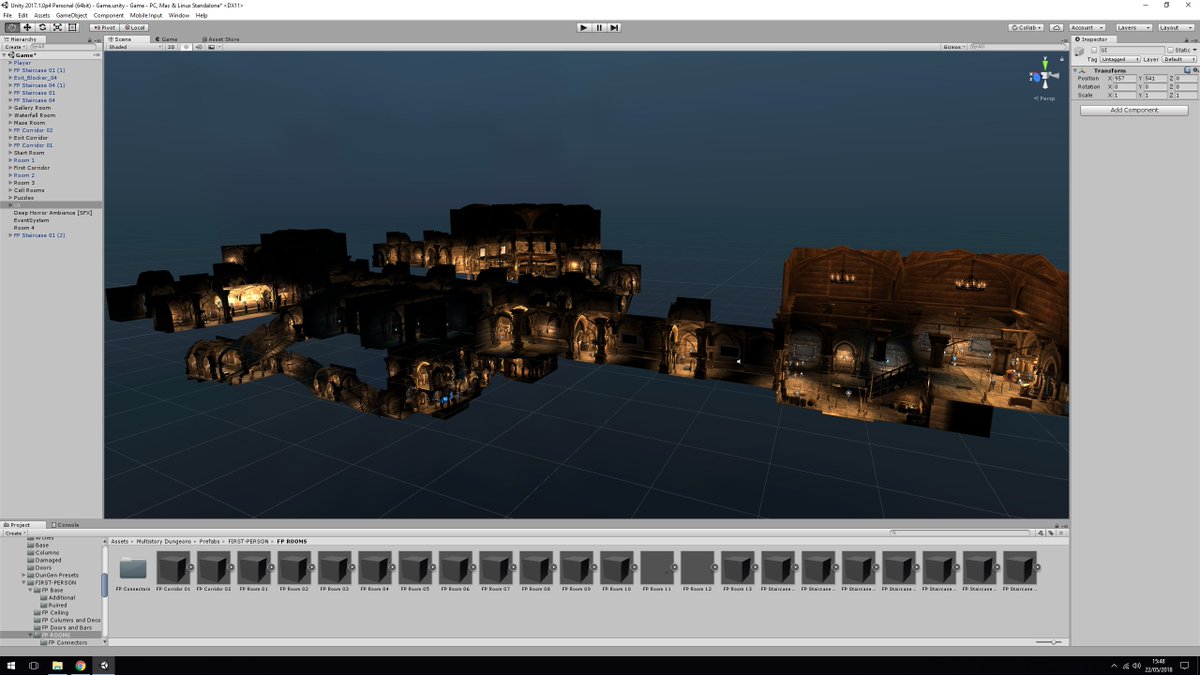1200x675 pixels.
Task: Click Add Component button
Action: tap(1134, 110)
